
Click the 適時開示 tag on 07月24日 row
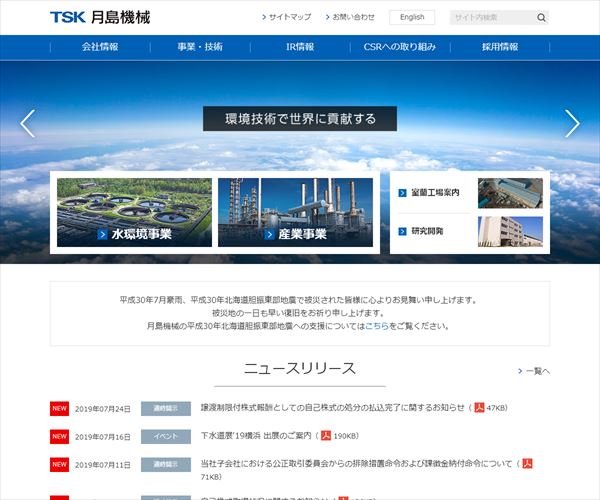click(x=166, y=409)
